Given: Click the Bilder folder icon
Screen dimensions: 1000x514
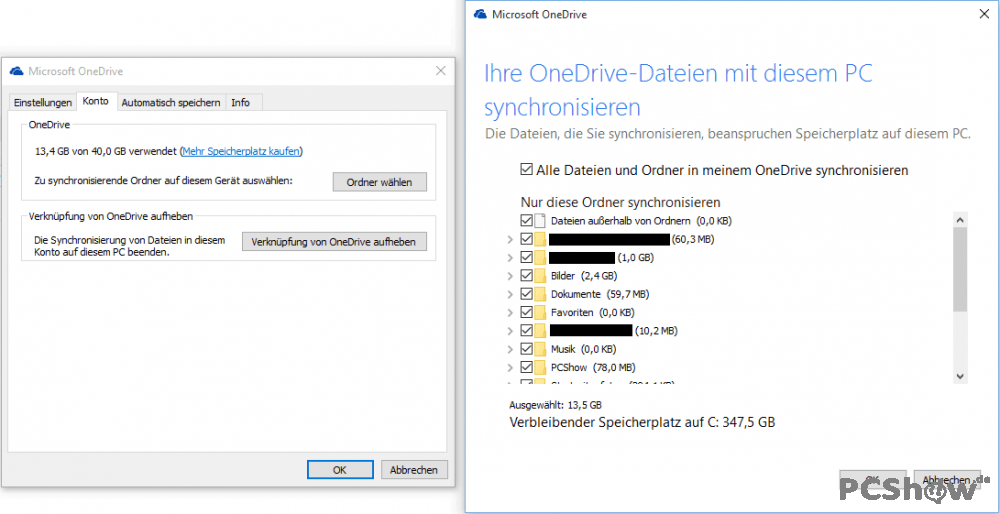Looking at the screenshot, I should coord(540,276).
